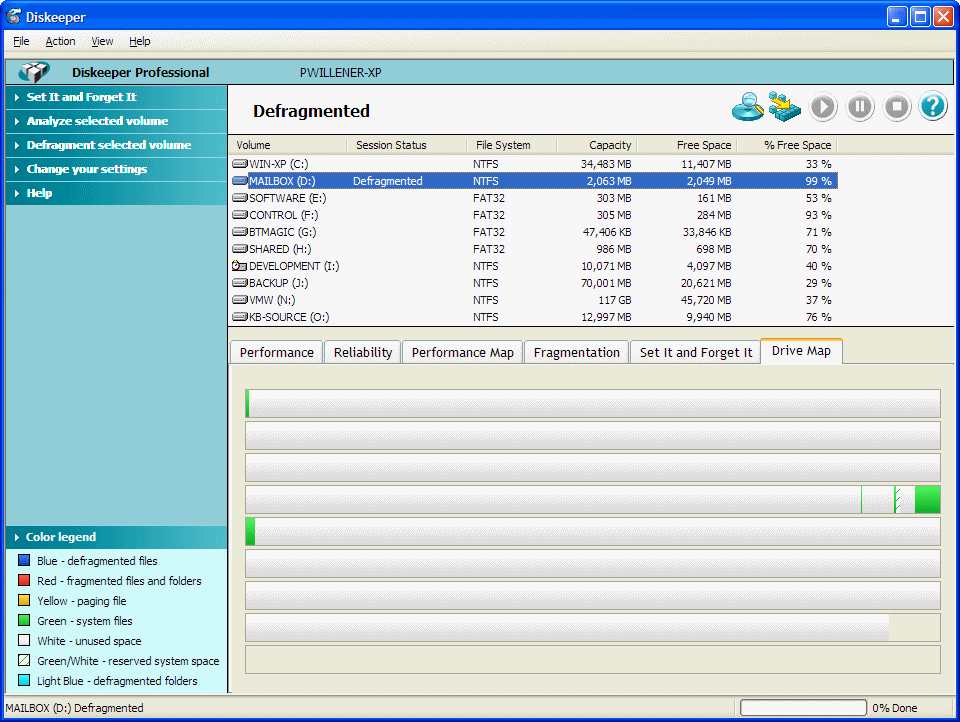Click the BACKUP (J:) drive icon
The height and width of the screenshot is (722, 960).
239,283
